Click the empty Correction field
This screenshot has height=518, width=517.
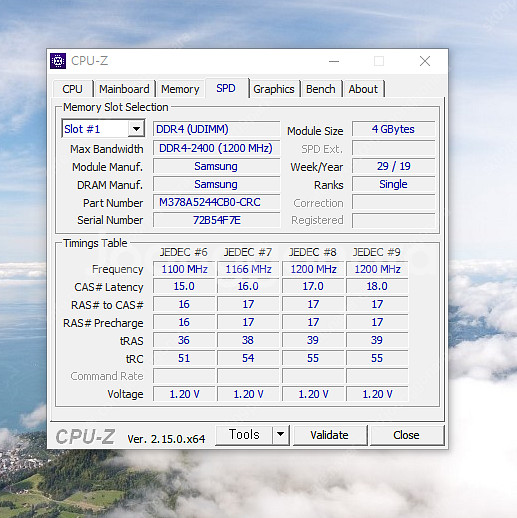tap(393, 202)
